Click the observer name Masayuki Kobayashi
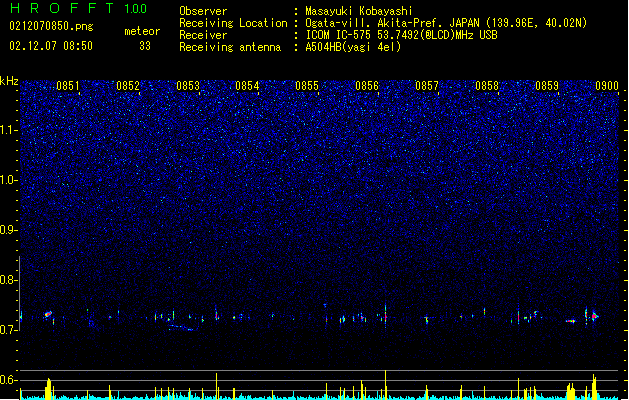This screenshot has width=629, height=400. pyautogui.click(x=359, y=11)
